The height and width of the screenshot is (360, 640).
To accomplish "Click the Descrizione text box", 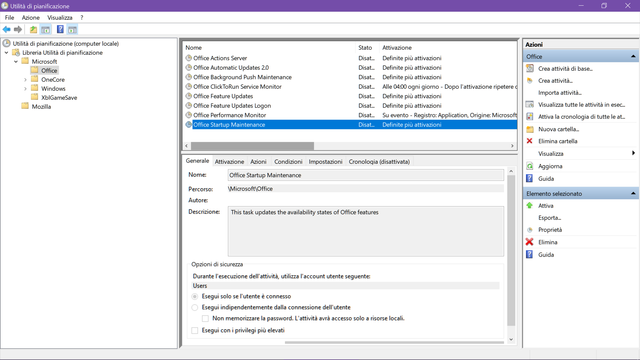I will click(x=366, y=231).
